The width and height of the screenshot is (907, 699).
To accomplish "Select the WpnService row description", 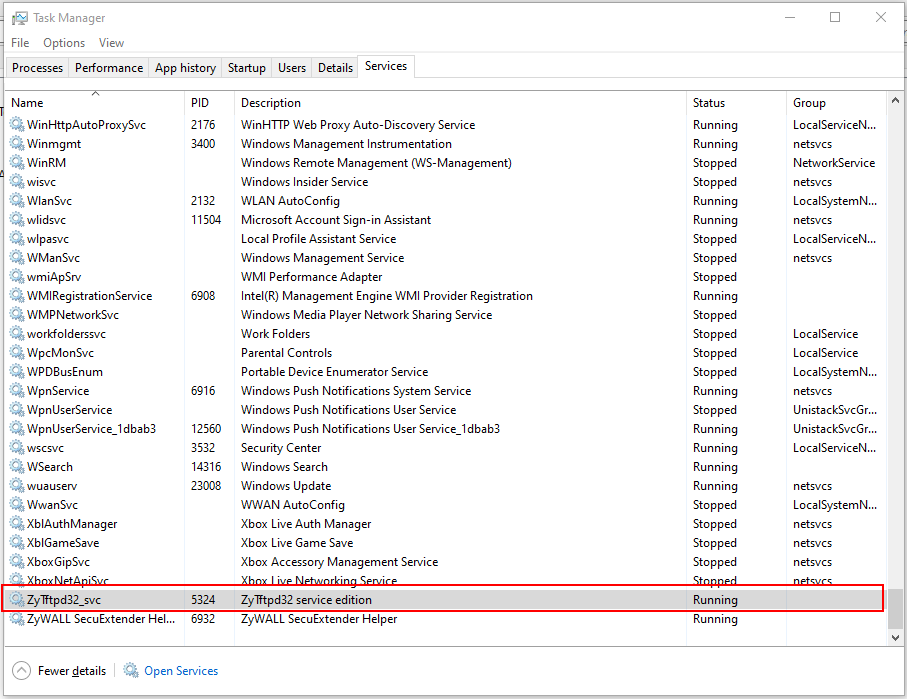I will click(355, 391).
